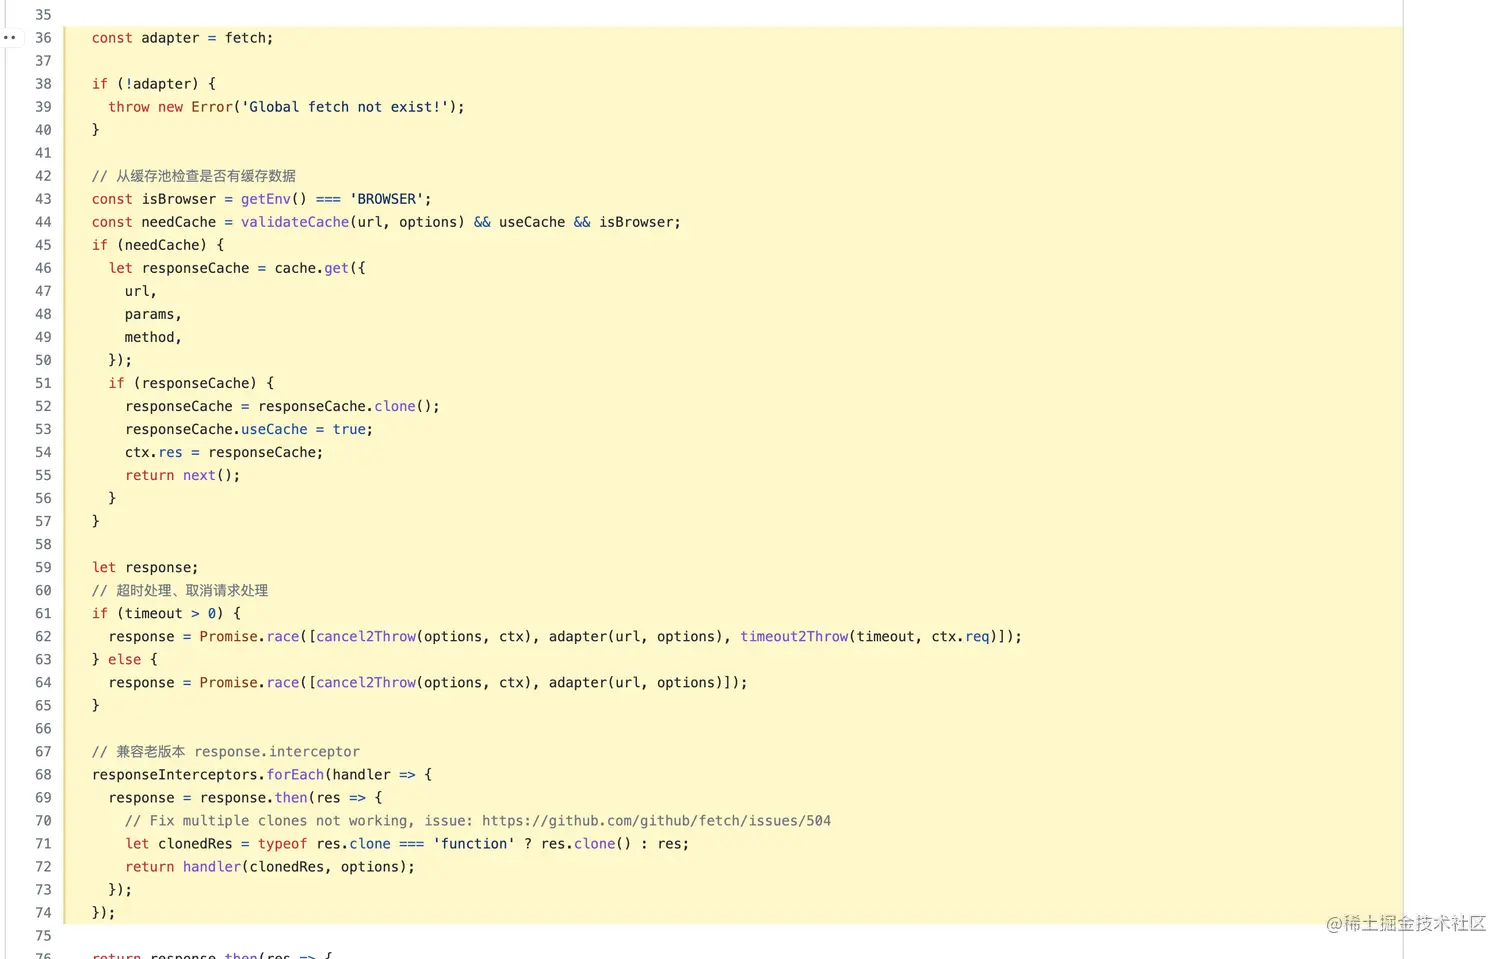Click the 'return next();' statement
The height and width of the screenshot is (959, 1512).
coord(183,475)
